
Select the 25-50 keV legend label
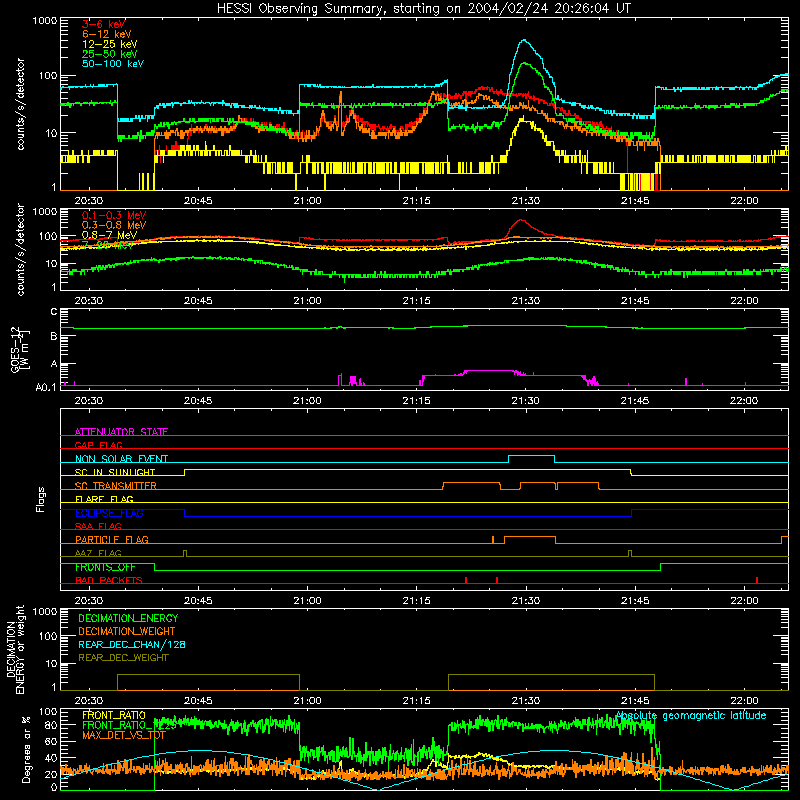[x=110, y=54]
